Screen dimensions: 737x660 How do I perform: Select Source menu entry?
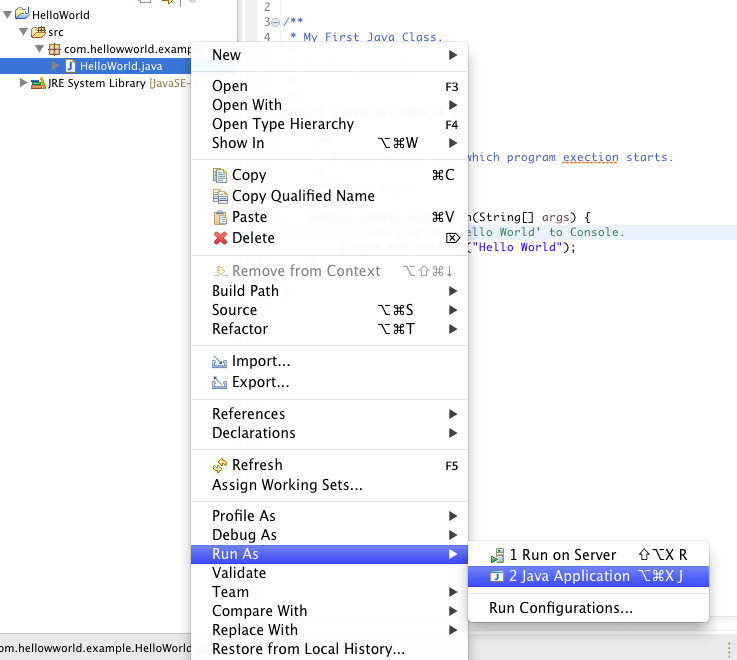329,310
